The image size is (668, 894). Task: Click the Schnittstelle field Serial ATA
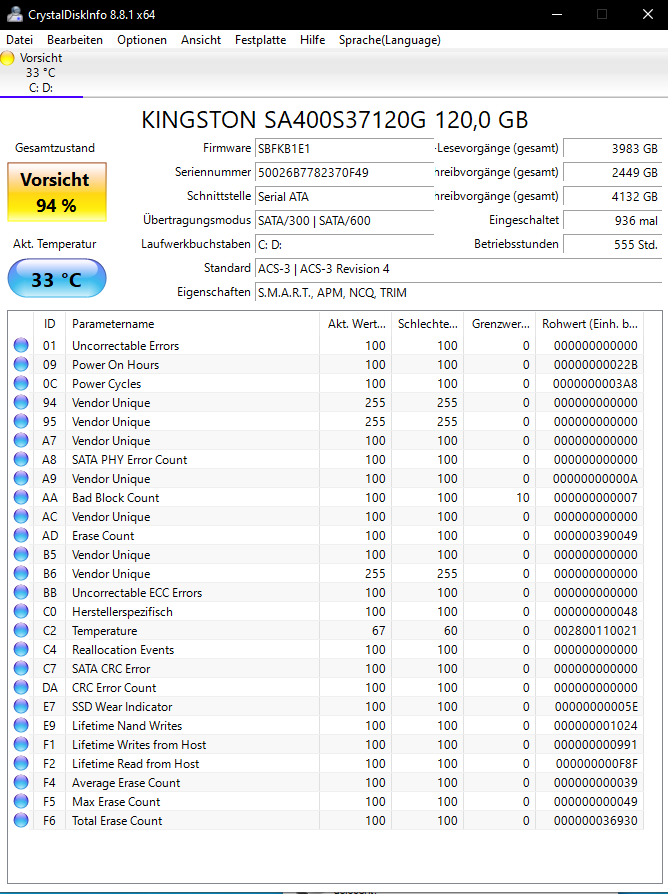click(344, 197)
